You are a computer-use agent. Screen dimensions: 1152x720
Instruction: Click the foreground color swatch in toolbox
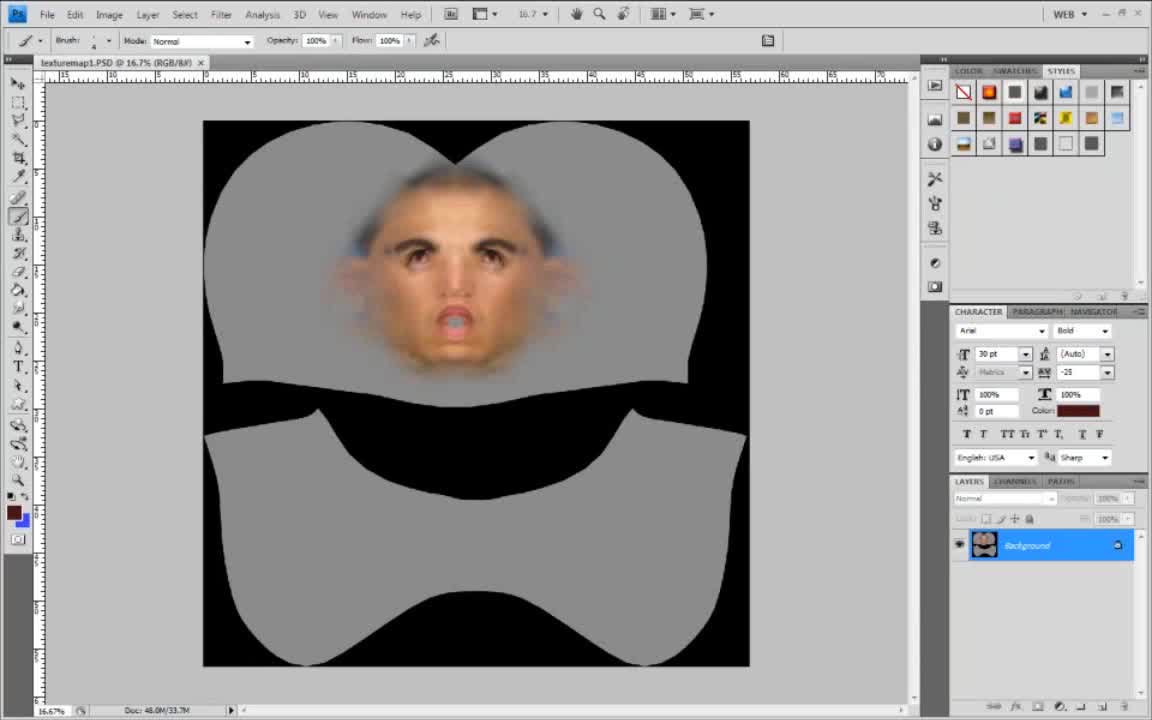pyautogui.click(x=14, y=513)
